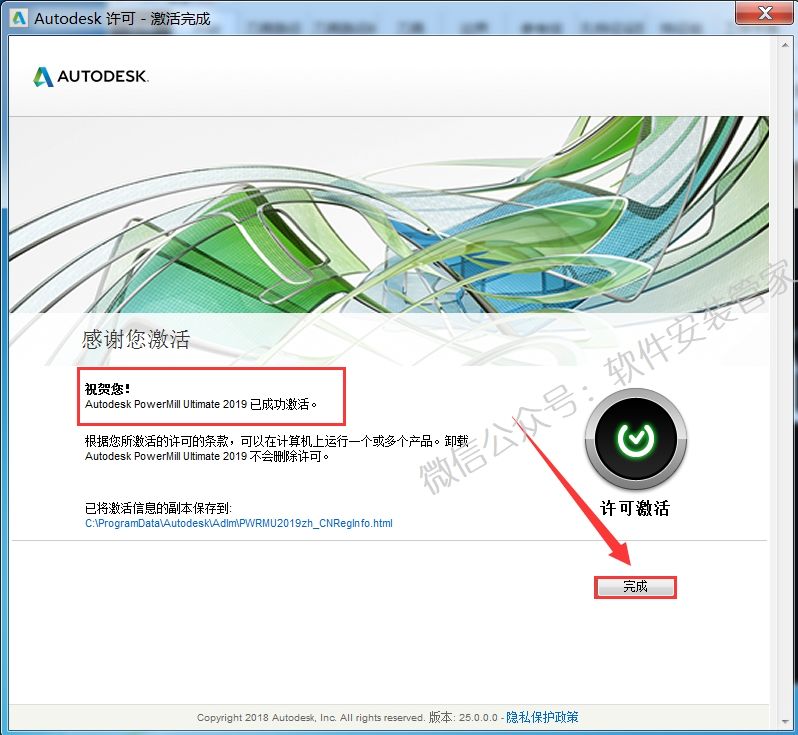This screenshot has width=798, height=735.
Task: Click the 许可激活 label under the icon
Action: tap(634, 508)
